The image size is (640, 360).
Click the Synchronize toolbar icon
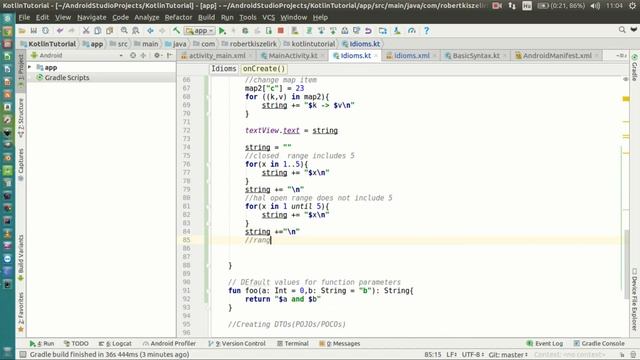tap(45, 31)
